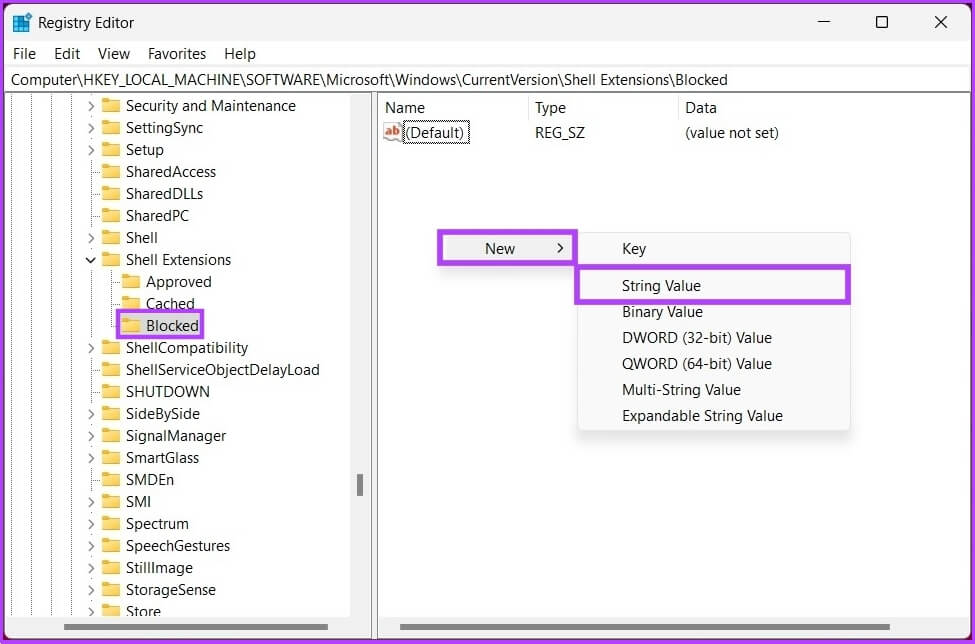The image size is (975, 644).
Task: Expand the Shell tree node
Action: point(91,237)
